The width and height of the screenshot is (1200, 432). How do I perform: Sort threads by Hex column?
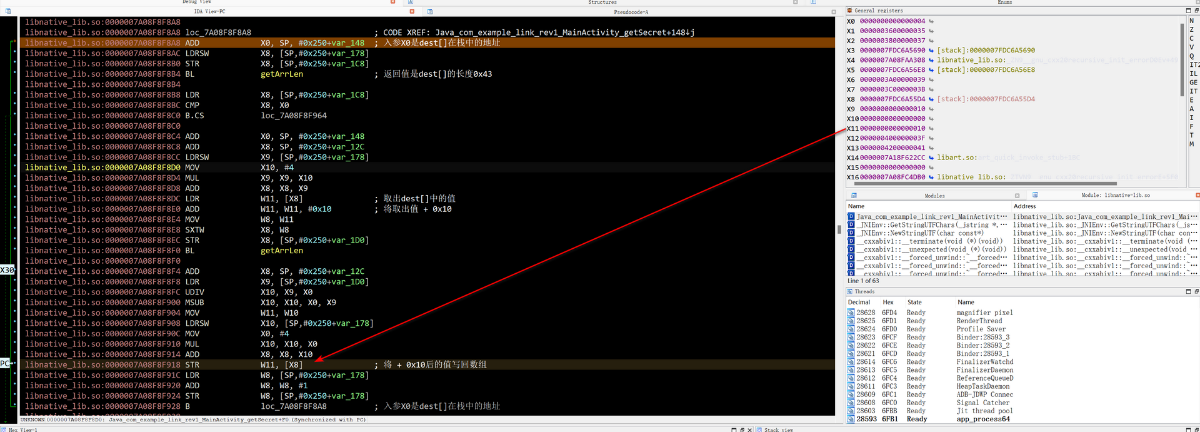(x=891, y=301)
